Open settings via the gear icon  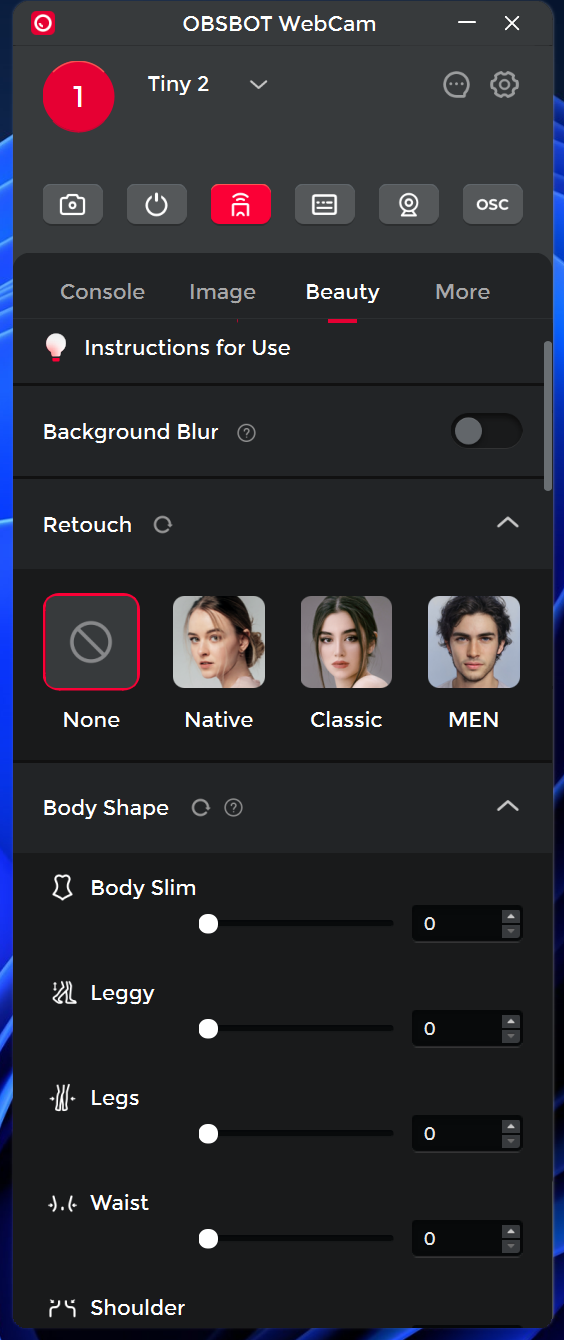click(504, 85)
